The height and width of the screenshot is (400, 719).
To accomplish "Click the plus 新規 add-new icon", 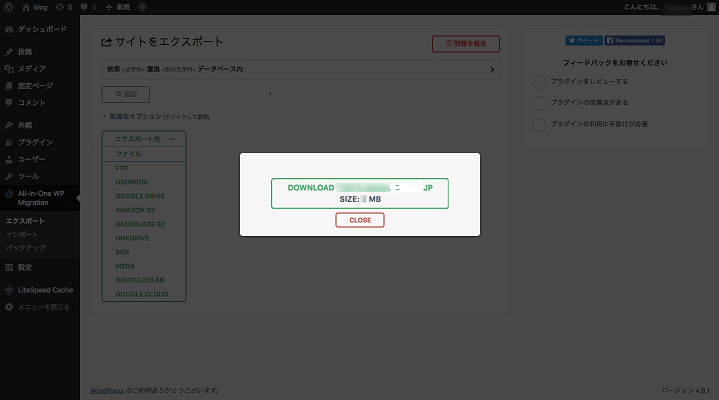I will tap(109, 7).
